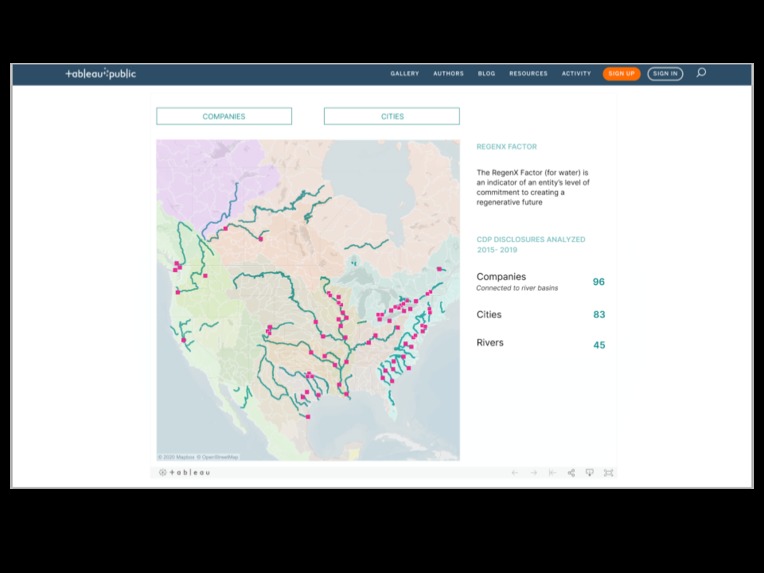Click the REGENX FACTOR heading
The width and height of the screenshot is (764, 573).
[x=507, y=147]
